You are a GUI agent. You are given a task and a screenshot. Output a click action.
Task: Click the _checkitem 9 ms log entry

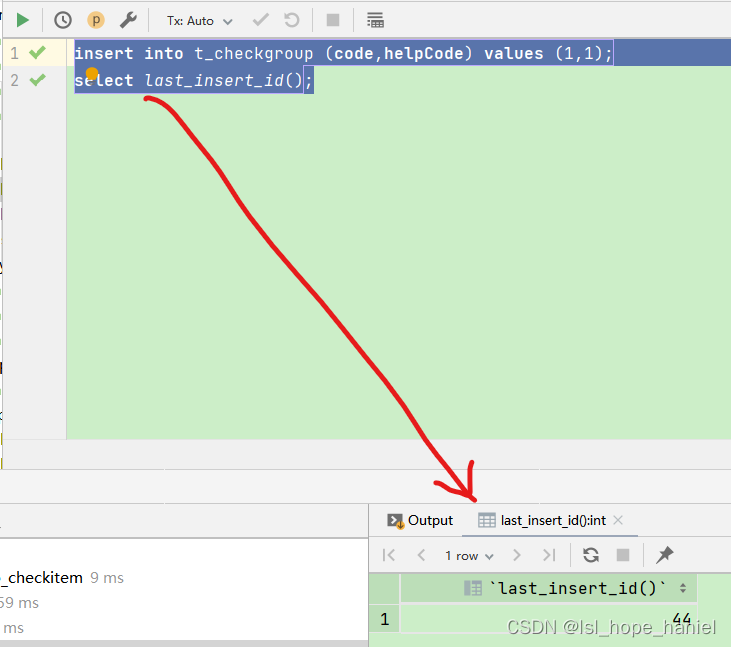coord(62,578)
